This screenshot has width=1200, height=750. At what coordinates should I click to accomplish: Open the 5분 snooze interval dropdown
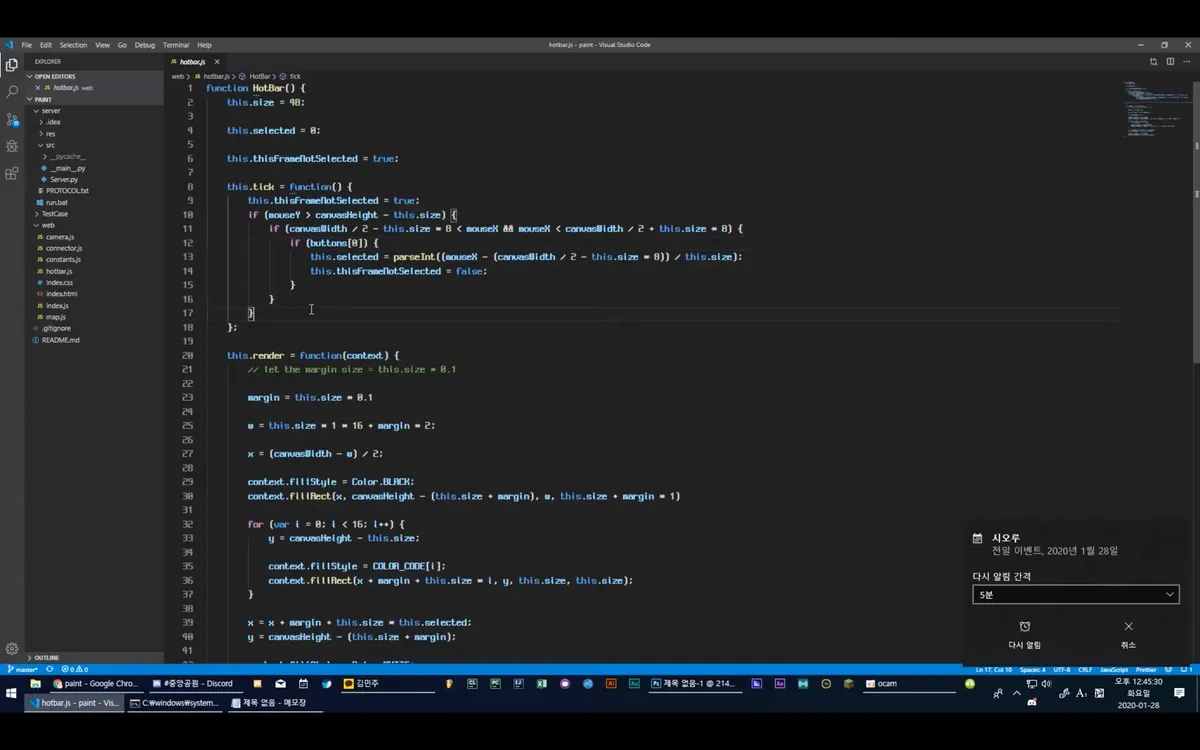point(1075,595)
